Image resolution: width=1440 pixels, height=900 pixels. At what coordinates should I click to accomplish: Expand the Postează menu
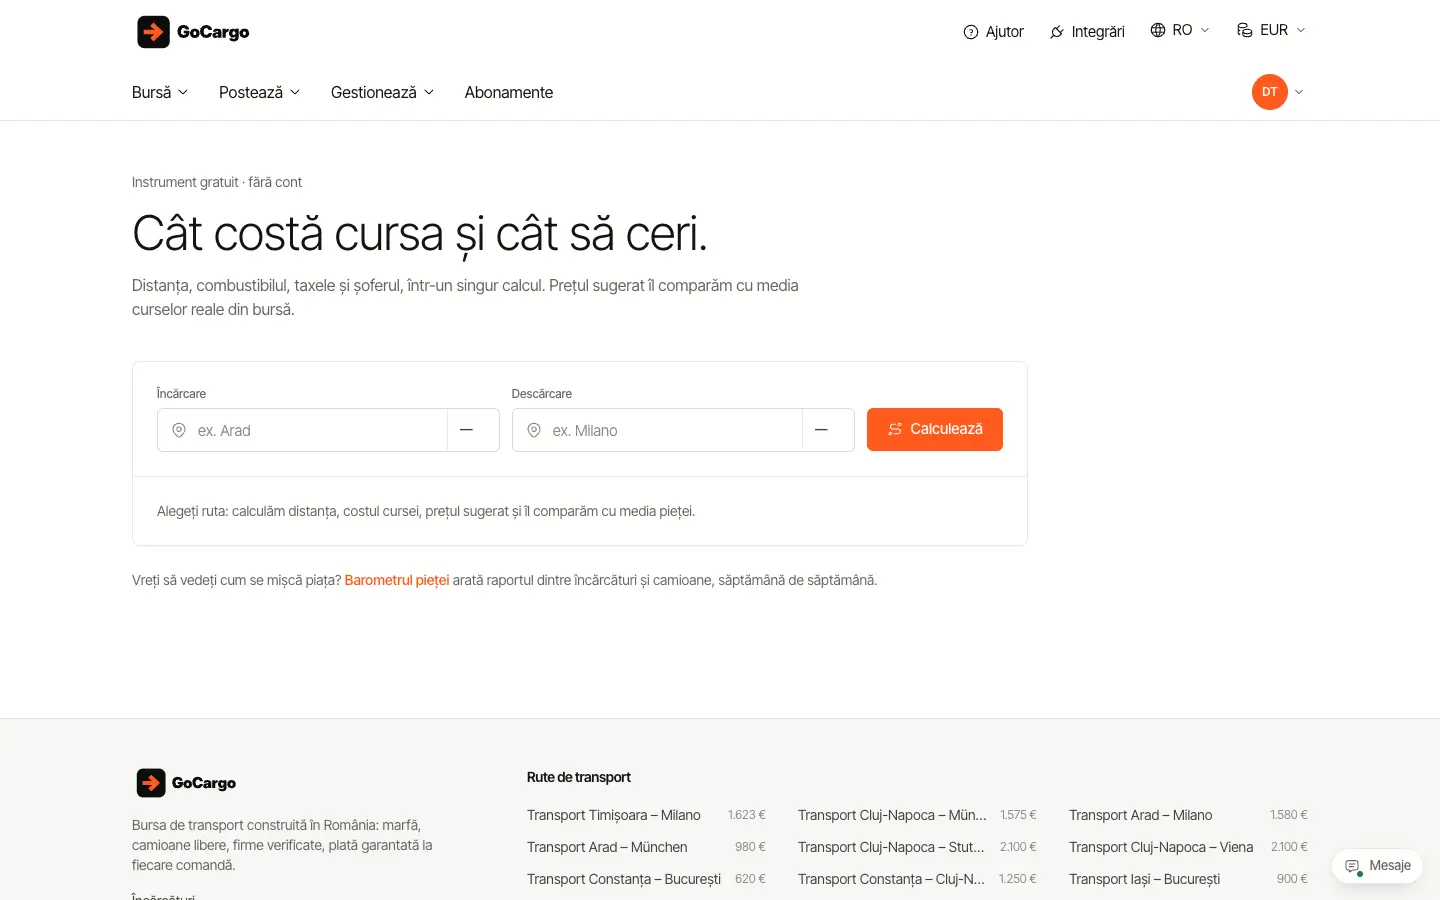click(x=260, y=92)
